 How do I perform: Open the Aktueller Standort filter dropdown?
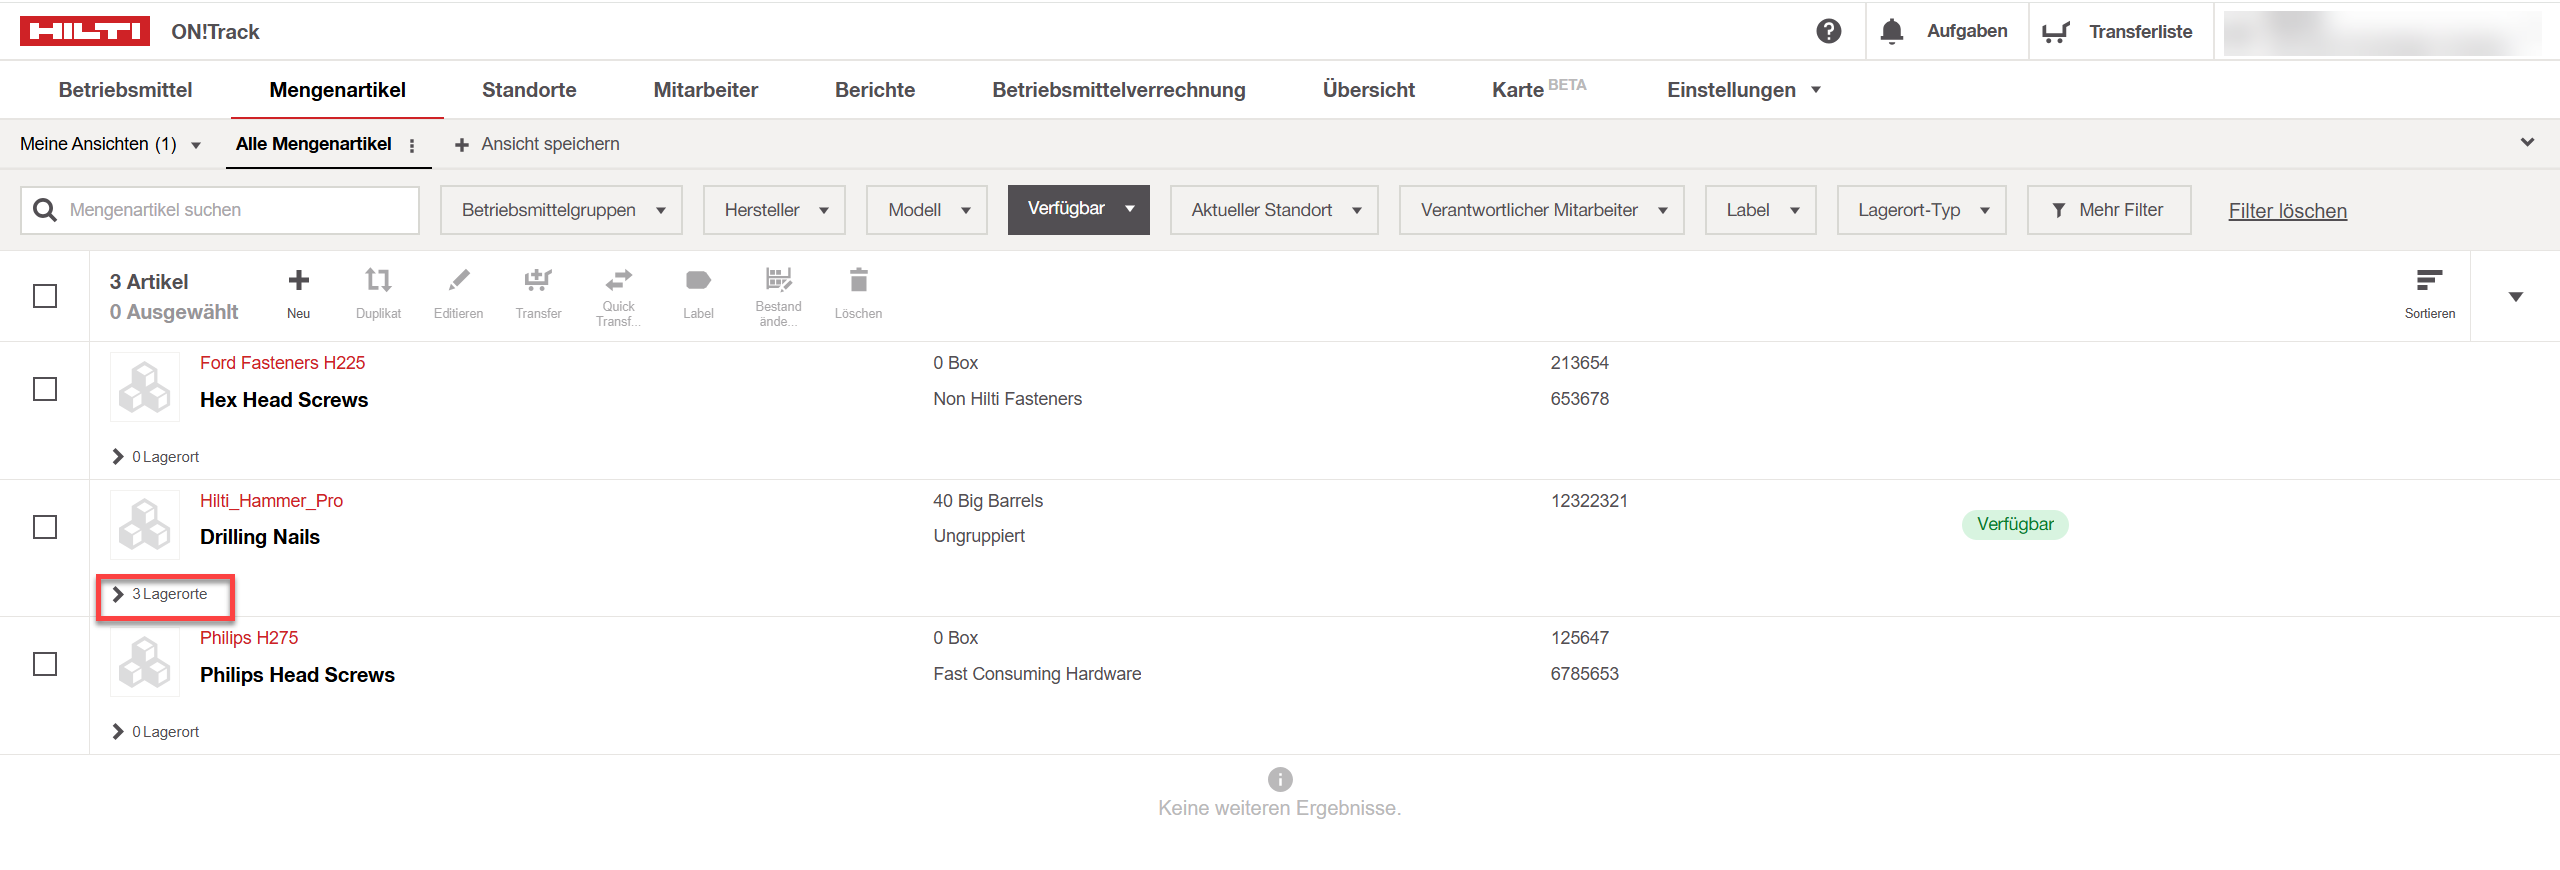pos(1274,210)
